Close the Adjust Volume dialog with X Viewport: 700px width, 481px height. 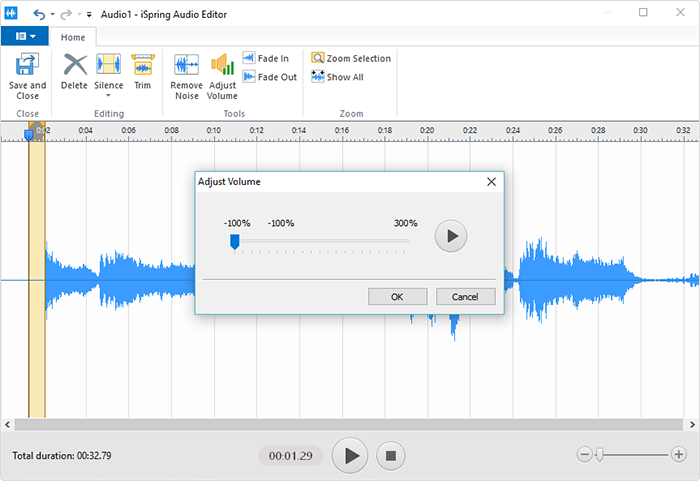click(x=491, y=182)
